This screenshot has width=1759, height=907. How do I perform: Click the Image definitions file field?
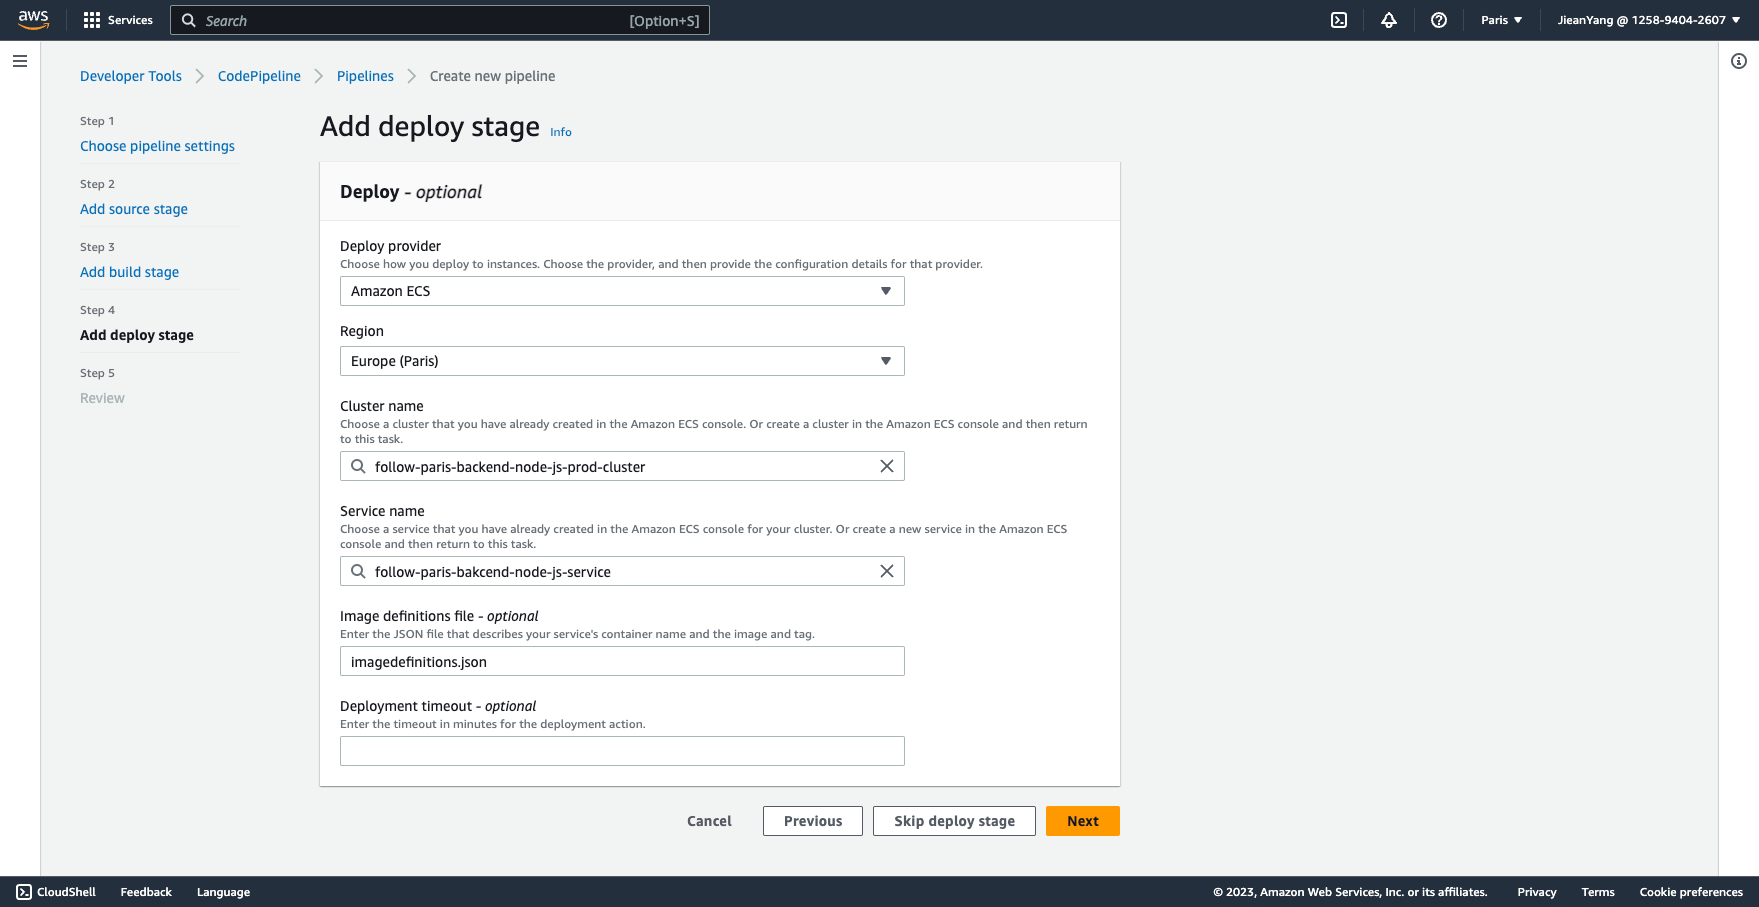[x=622, y=661]
